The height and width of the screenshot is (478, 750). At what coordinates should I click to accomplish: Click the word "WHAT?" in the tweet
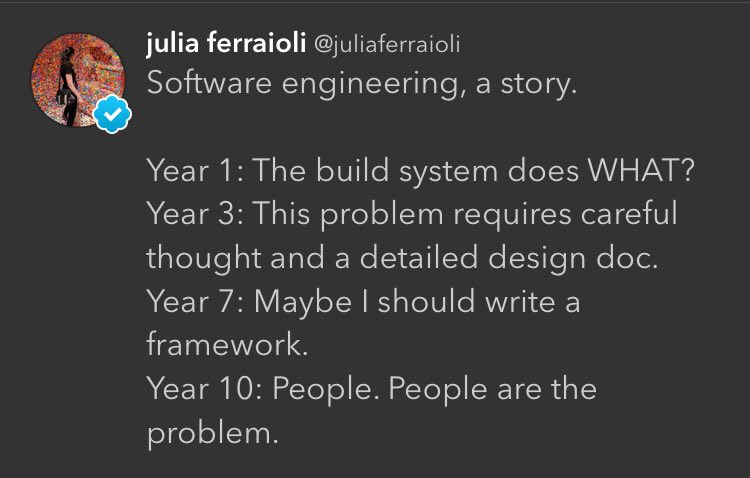(x=640, y=170)
